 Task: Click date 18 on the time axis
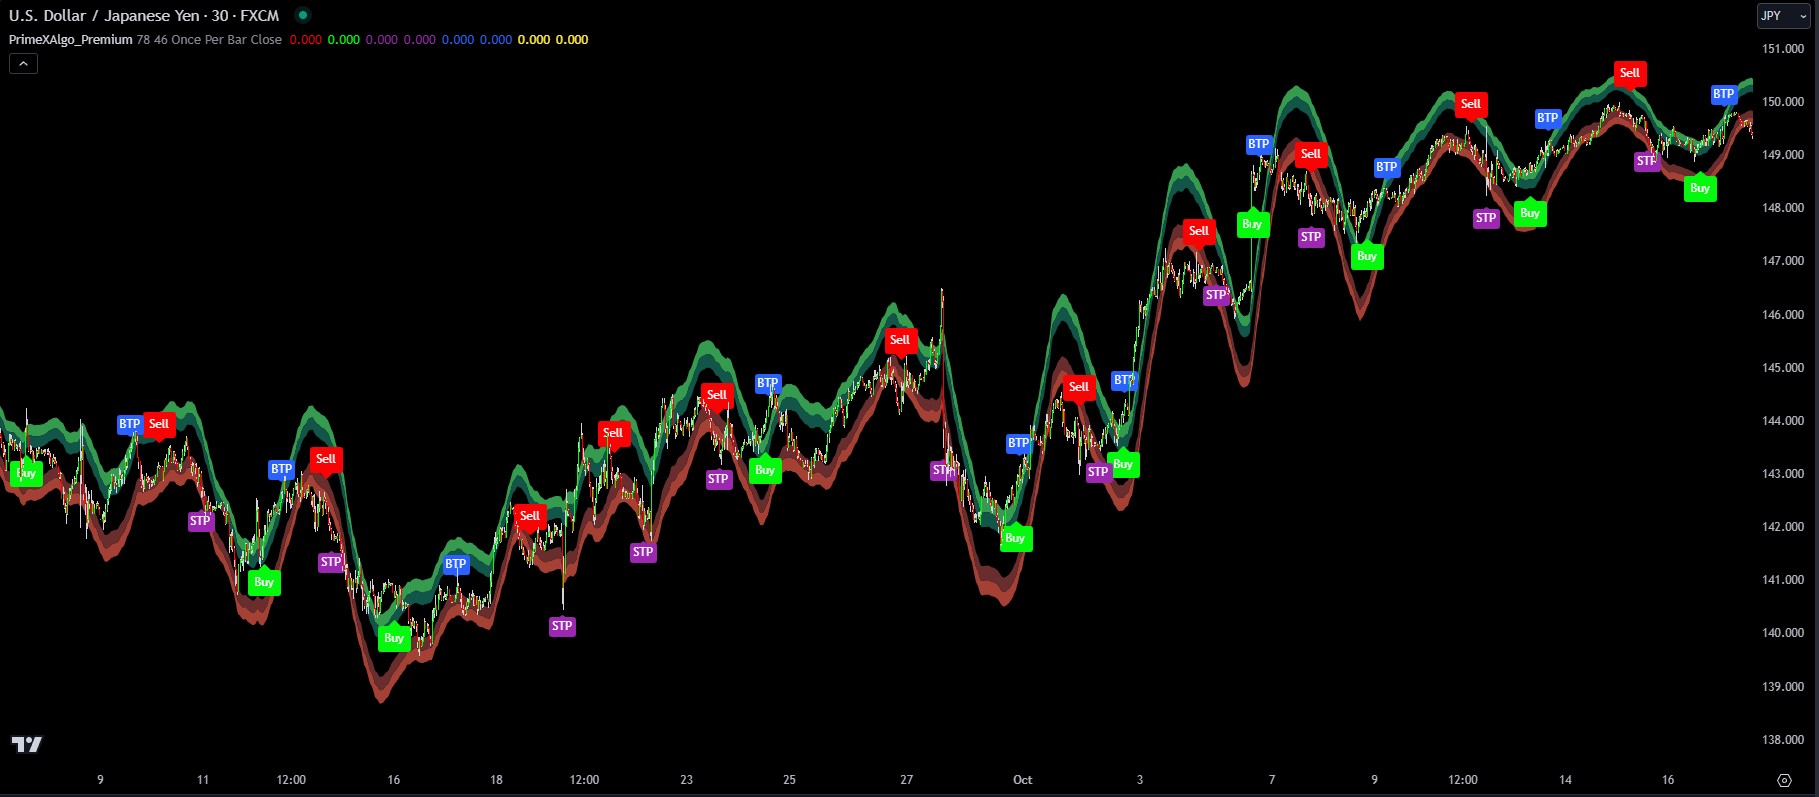[497, 780]
